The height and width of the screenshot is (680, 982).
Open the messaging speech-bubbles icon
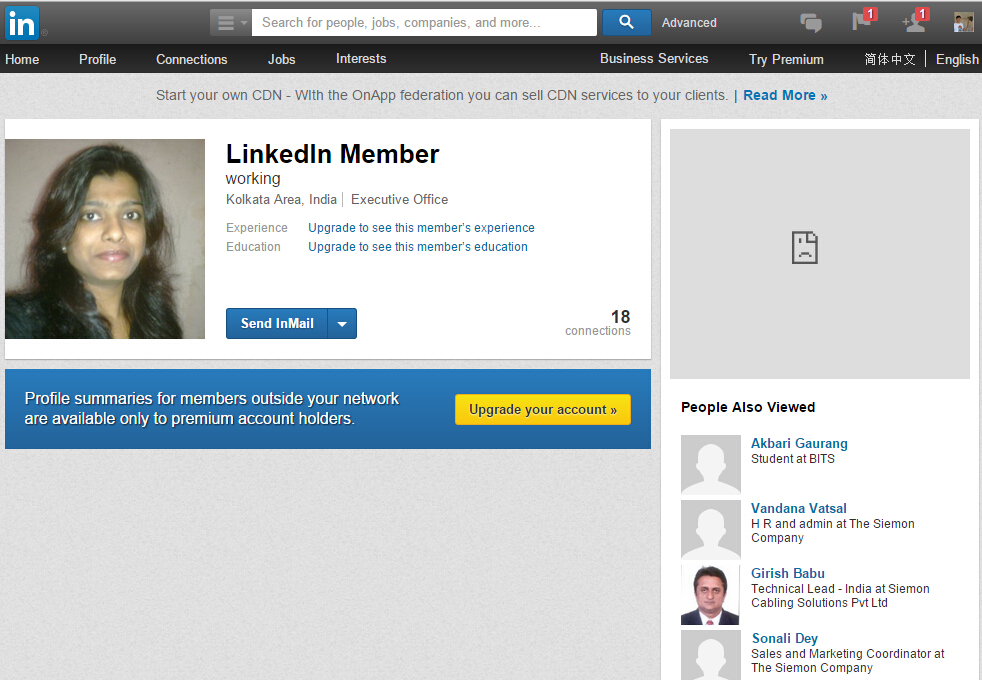811,22
